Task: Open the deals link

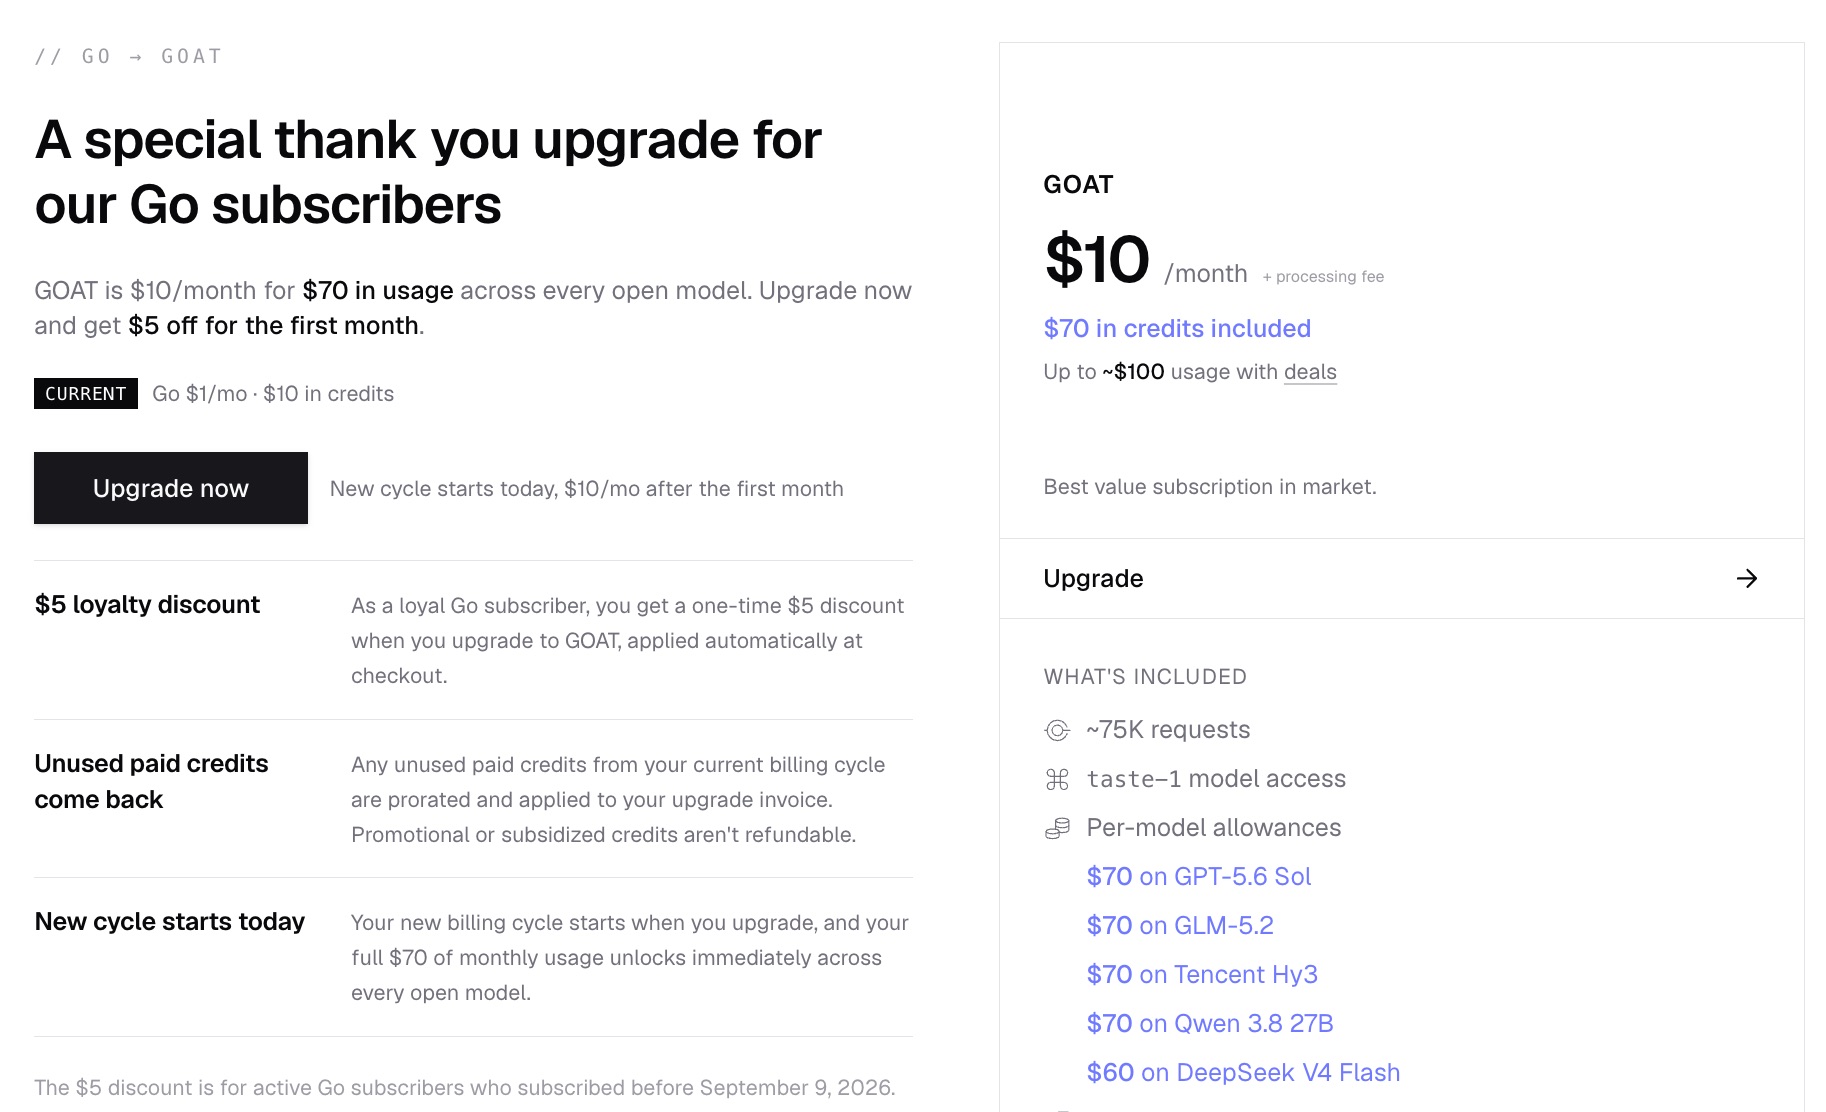Action: pos(1310,372)
